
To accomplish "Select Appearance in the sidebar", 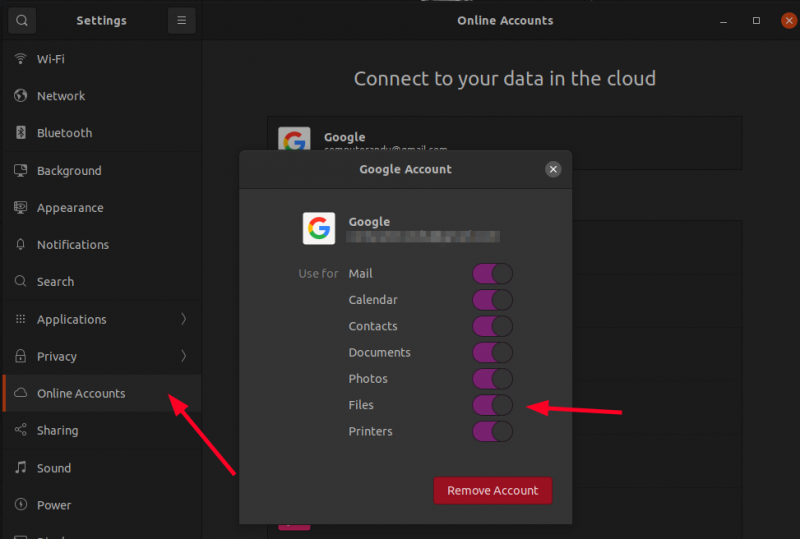I will pos(70,208).
